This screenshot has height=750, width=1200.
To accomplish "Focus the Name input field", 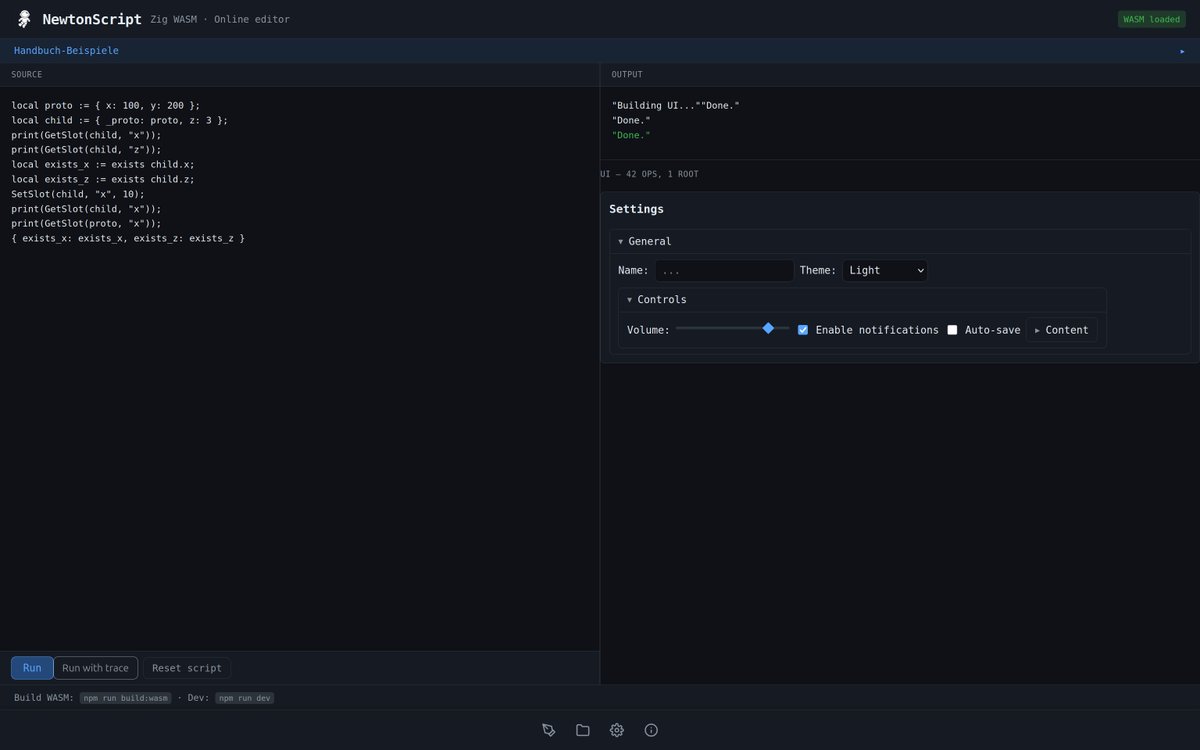I will tap(724, 270).
